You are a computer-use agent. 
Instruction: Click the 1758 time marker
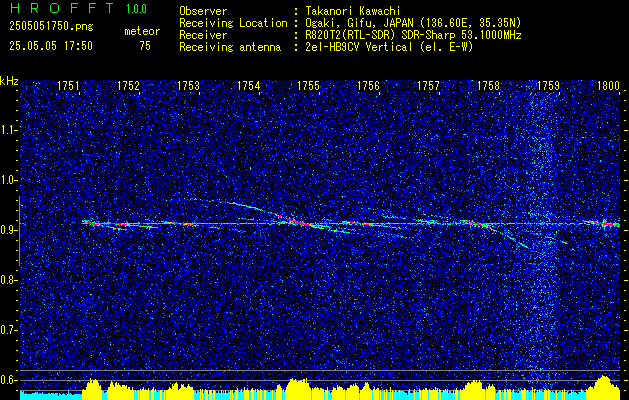pyautogui.click(x=489, y=85)
